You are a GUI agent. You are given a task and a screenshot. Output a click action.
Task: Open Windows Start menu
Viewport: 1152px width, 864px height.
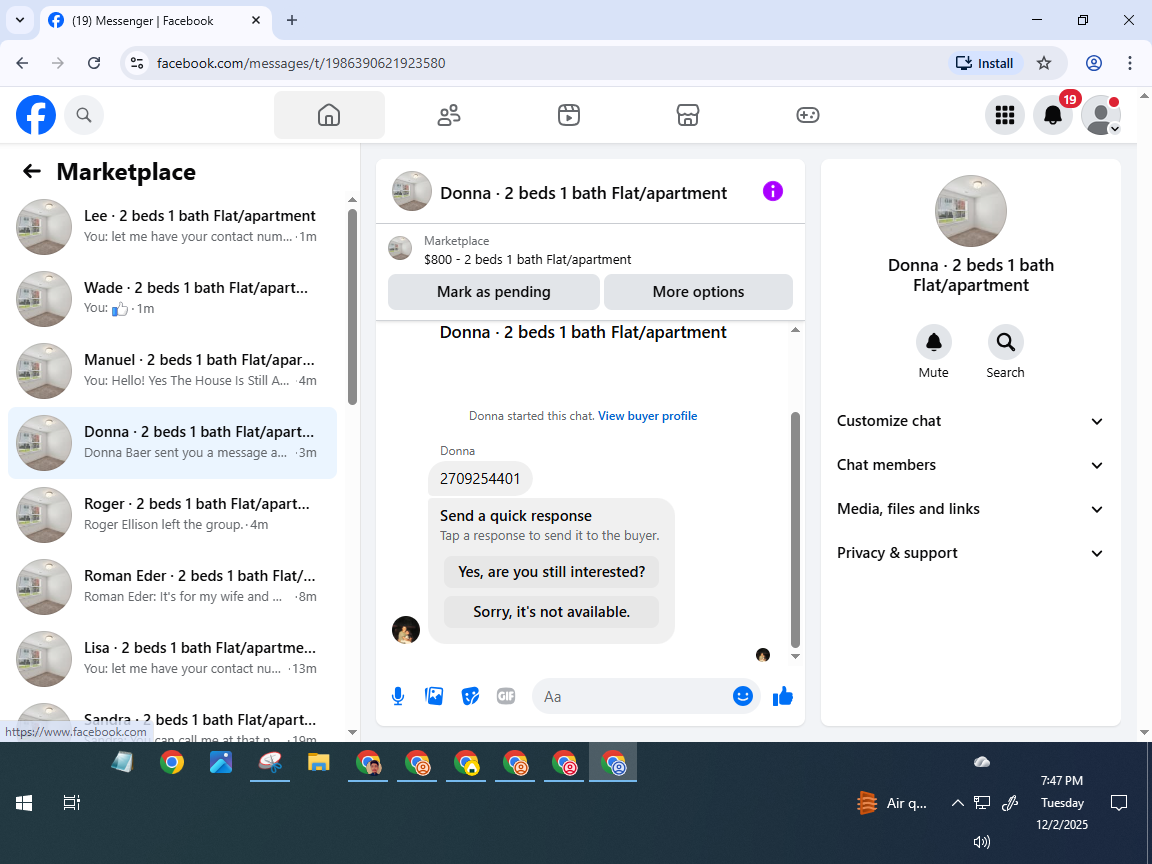(24, 803)
